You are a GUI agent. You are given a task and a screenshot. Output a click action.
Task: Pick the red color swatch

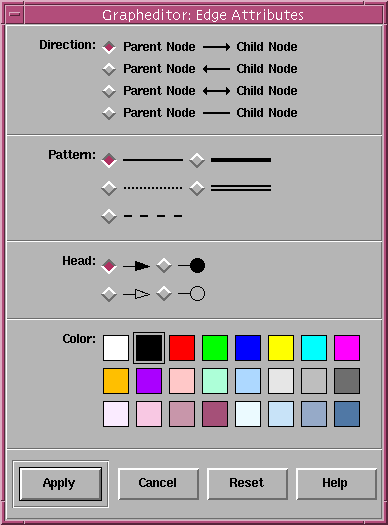[x=182, y=348]
